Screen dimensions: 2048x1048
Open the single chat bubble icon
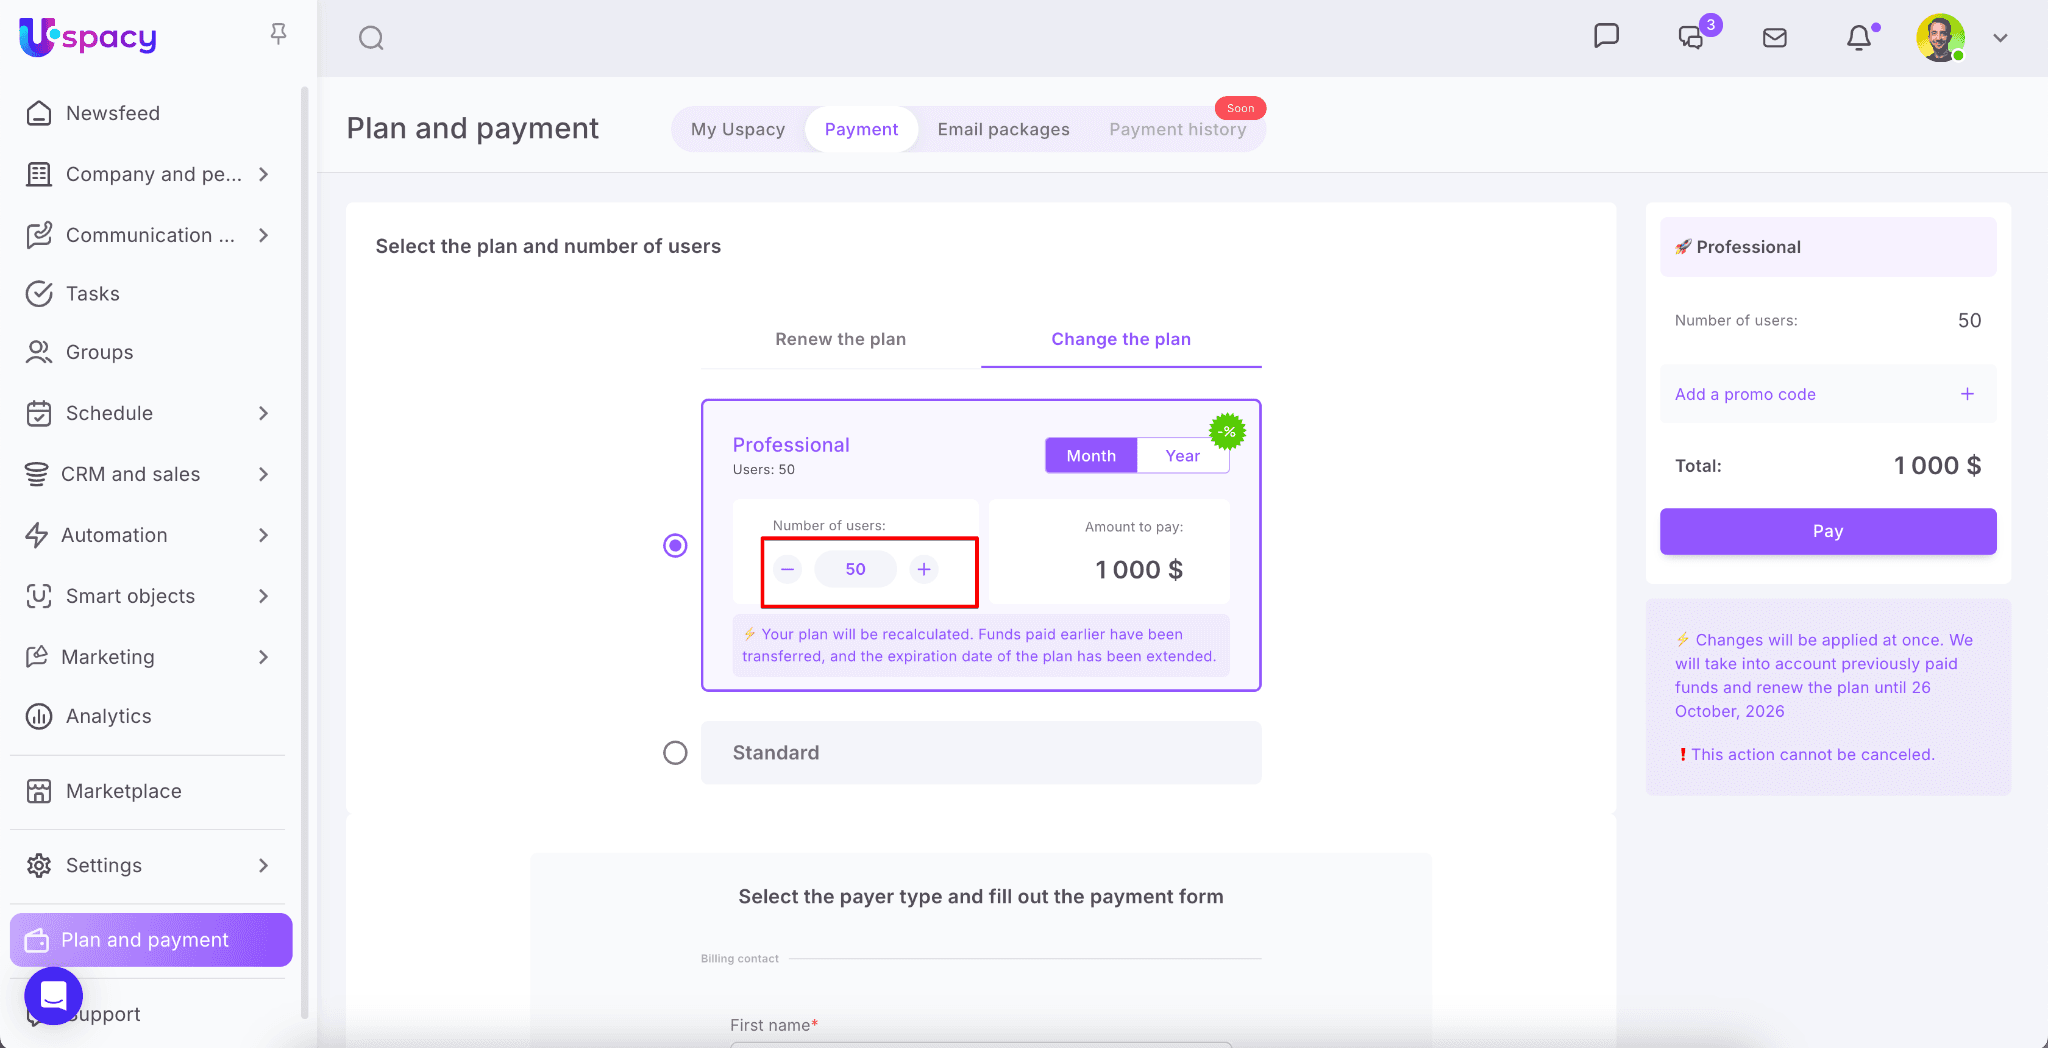pyautogui.click(x=1606, y=36)
